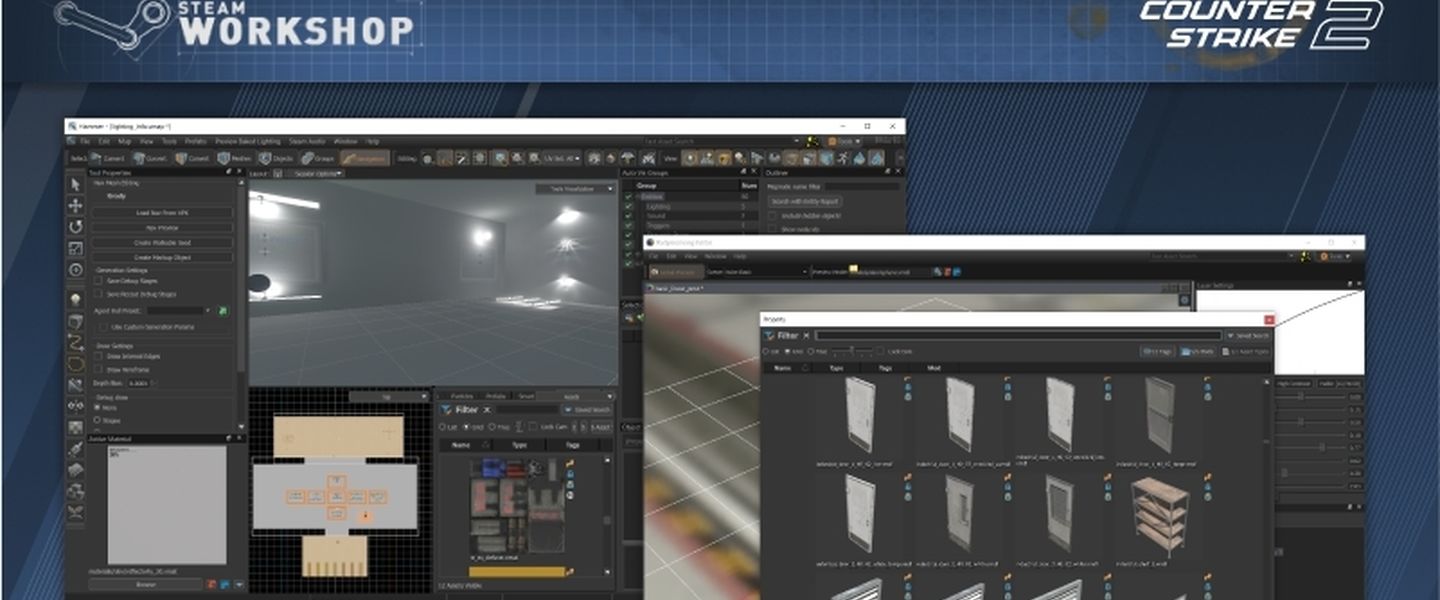
Task: Open the Tools dropdown in the Material Editor title area
Action: click(x=1335, y=256)
